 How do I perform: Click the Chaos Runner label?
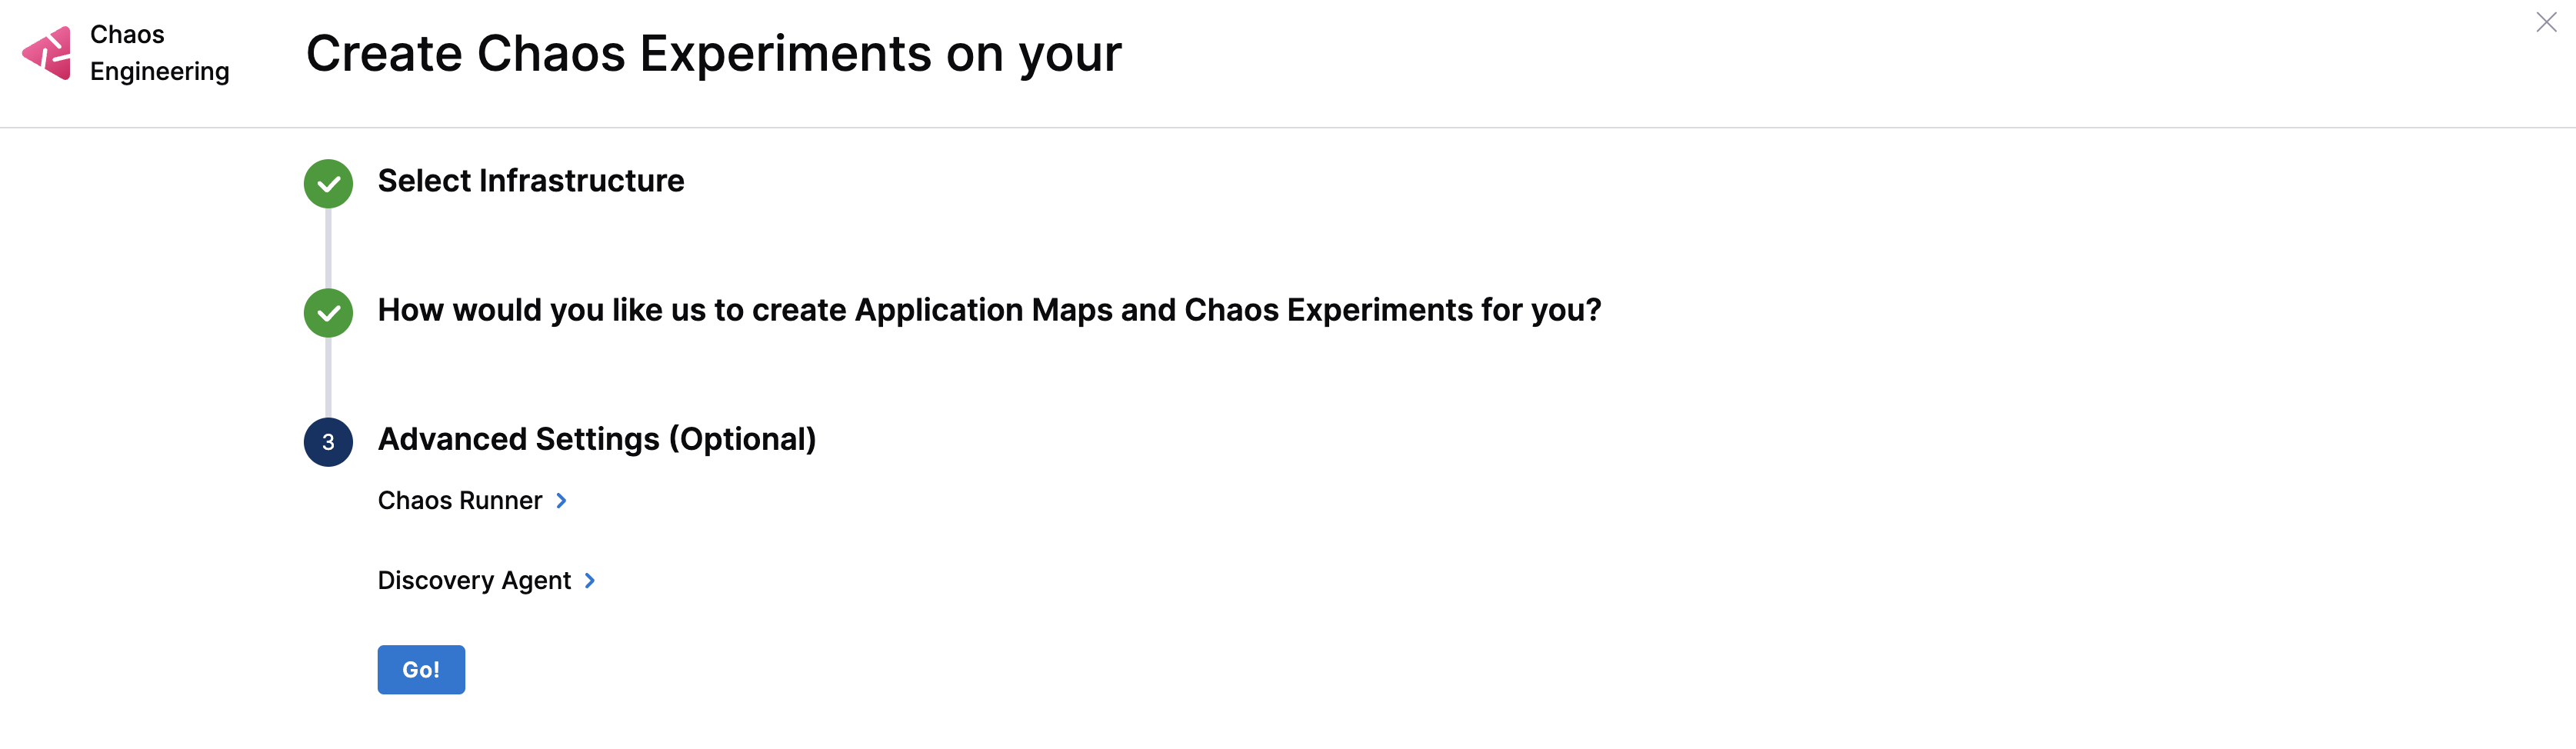[x=459, y=500]
